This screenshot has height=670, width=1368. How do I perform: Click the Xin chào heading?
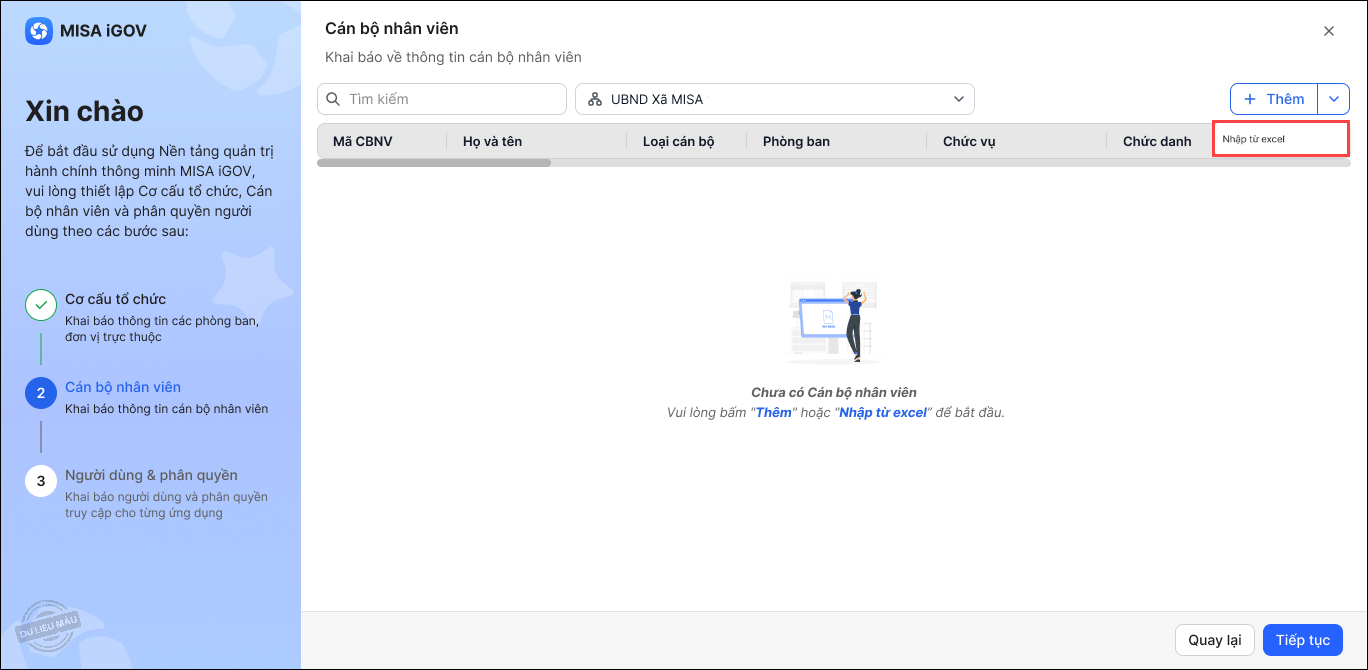(84, 111)
